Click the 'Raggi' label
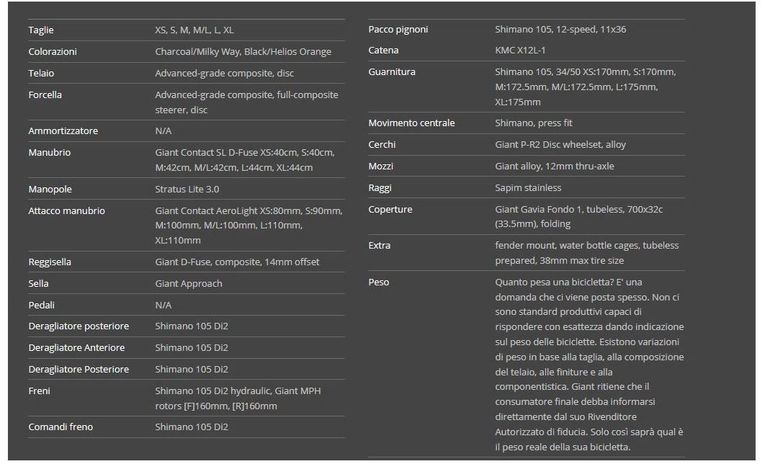This screenshot has height=467, width=770. pos(380,188)
